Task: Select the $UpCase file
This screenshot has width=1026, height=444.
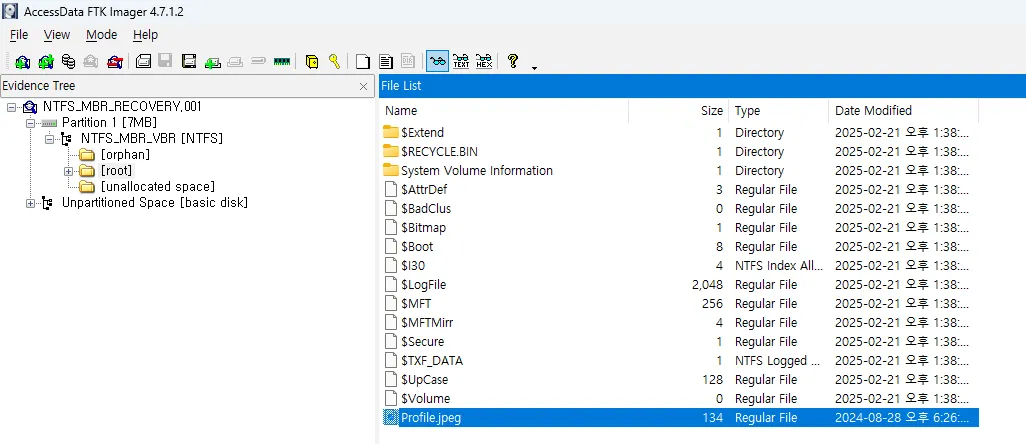Action: pos(679,379)
